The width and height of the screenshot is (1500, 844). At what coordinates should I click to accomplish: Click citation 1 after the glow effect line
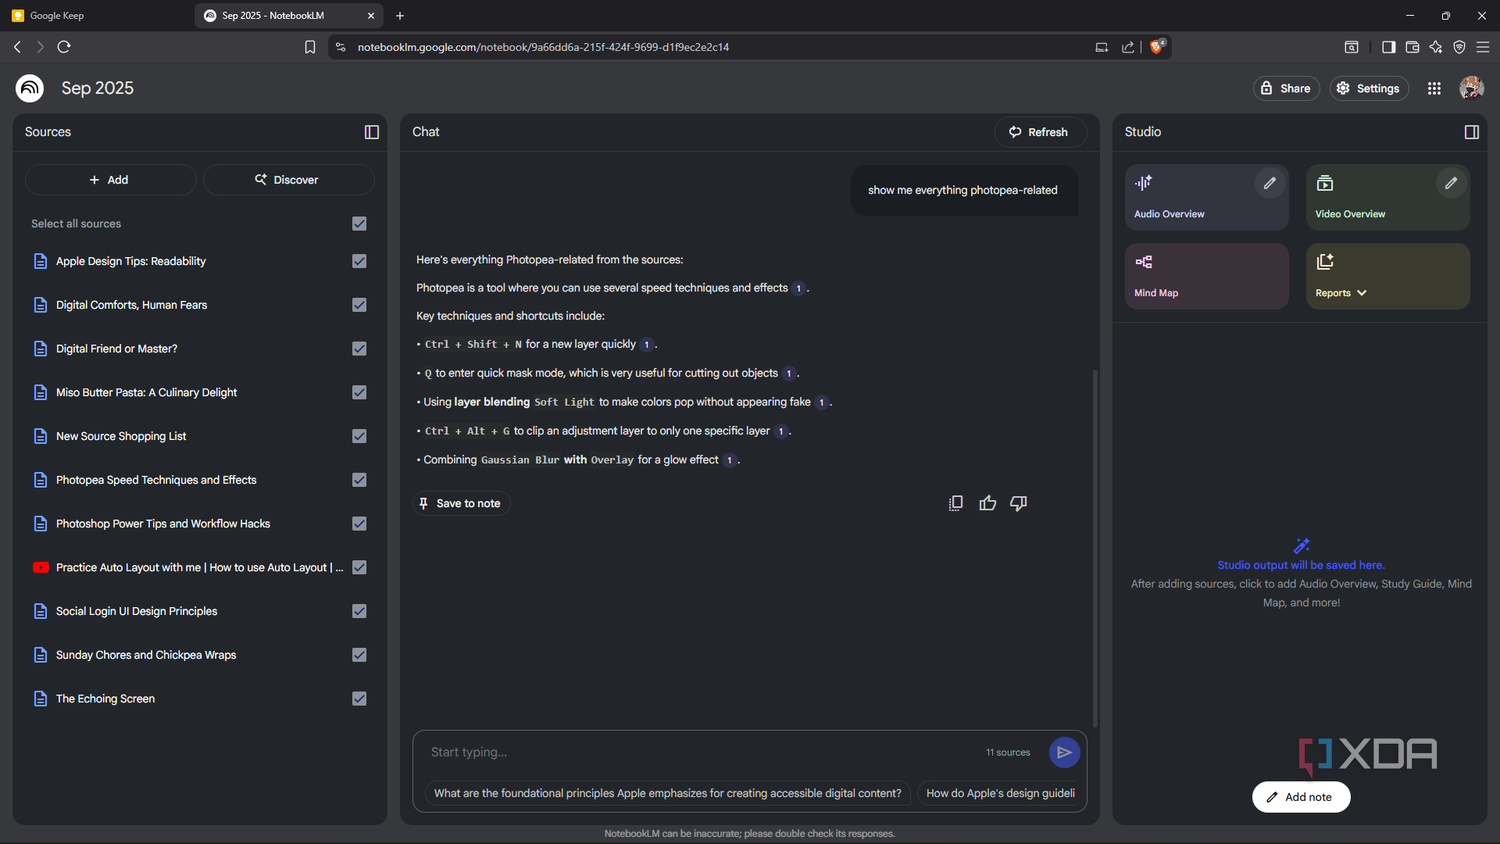point(729,461)
